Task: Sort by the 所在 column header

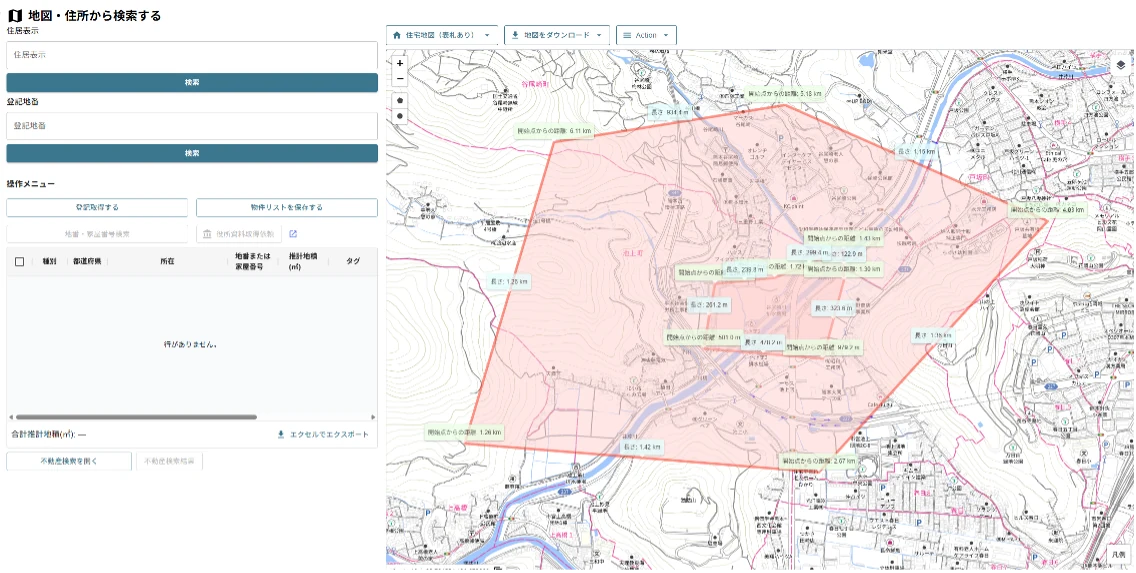Action: click(167, 262)
